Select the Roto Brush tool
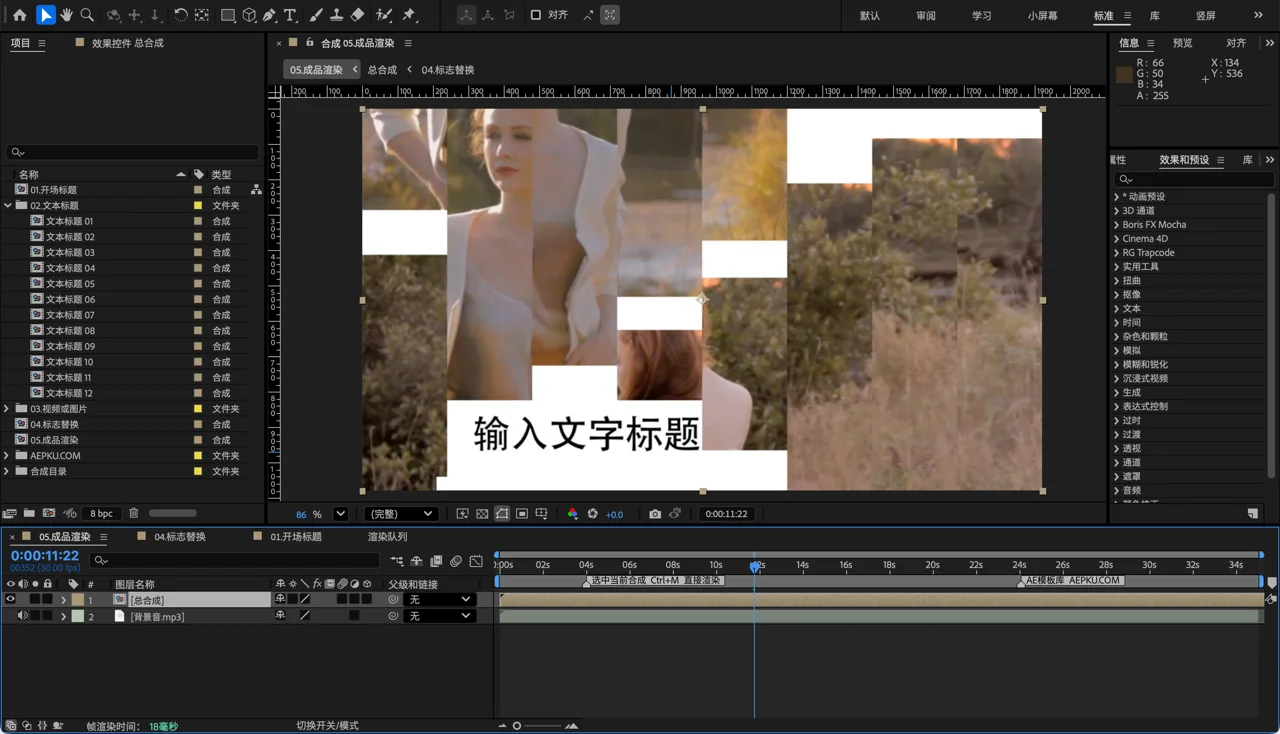 click(384, 15)
